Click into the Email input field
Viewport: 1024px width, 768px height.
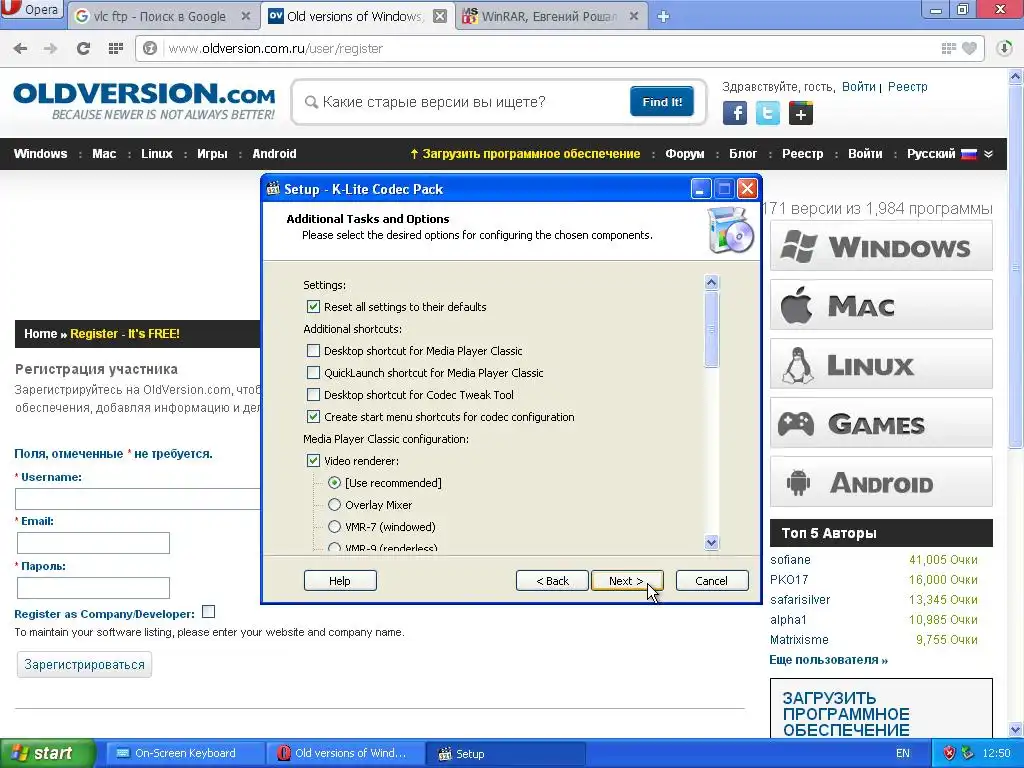[x=93, y=543]
